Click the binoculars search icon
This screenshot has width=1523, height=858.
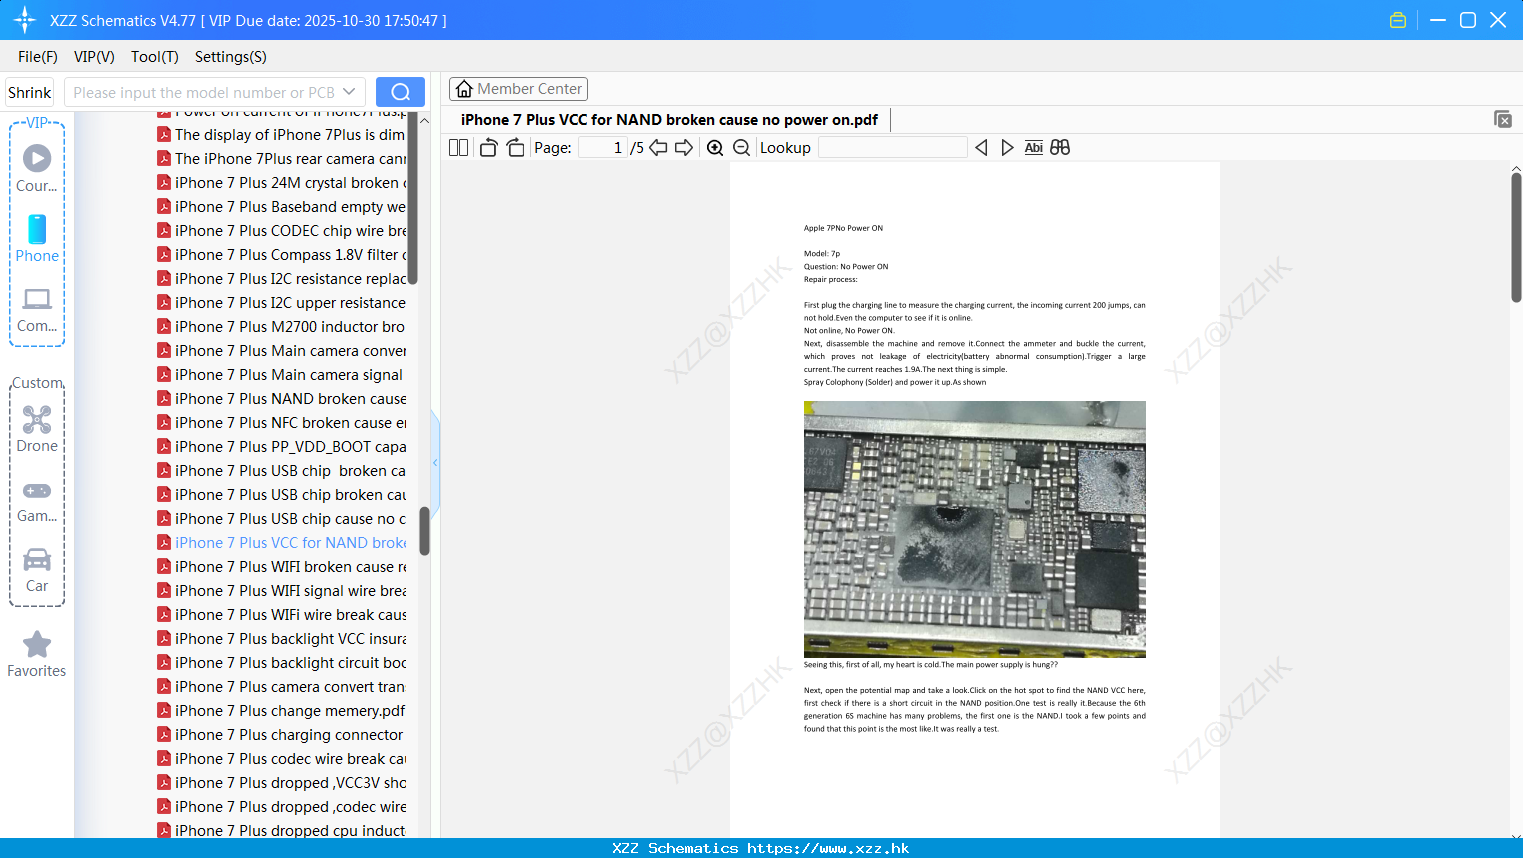tap(1060, 148)
